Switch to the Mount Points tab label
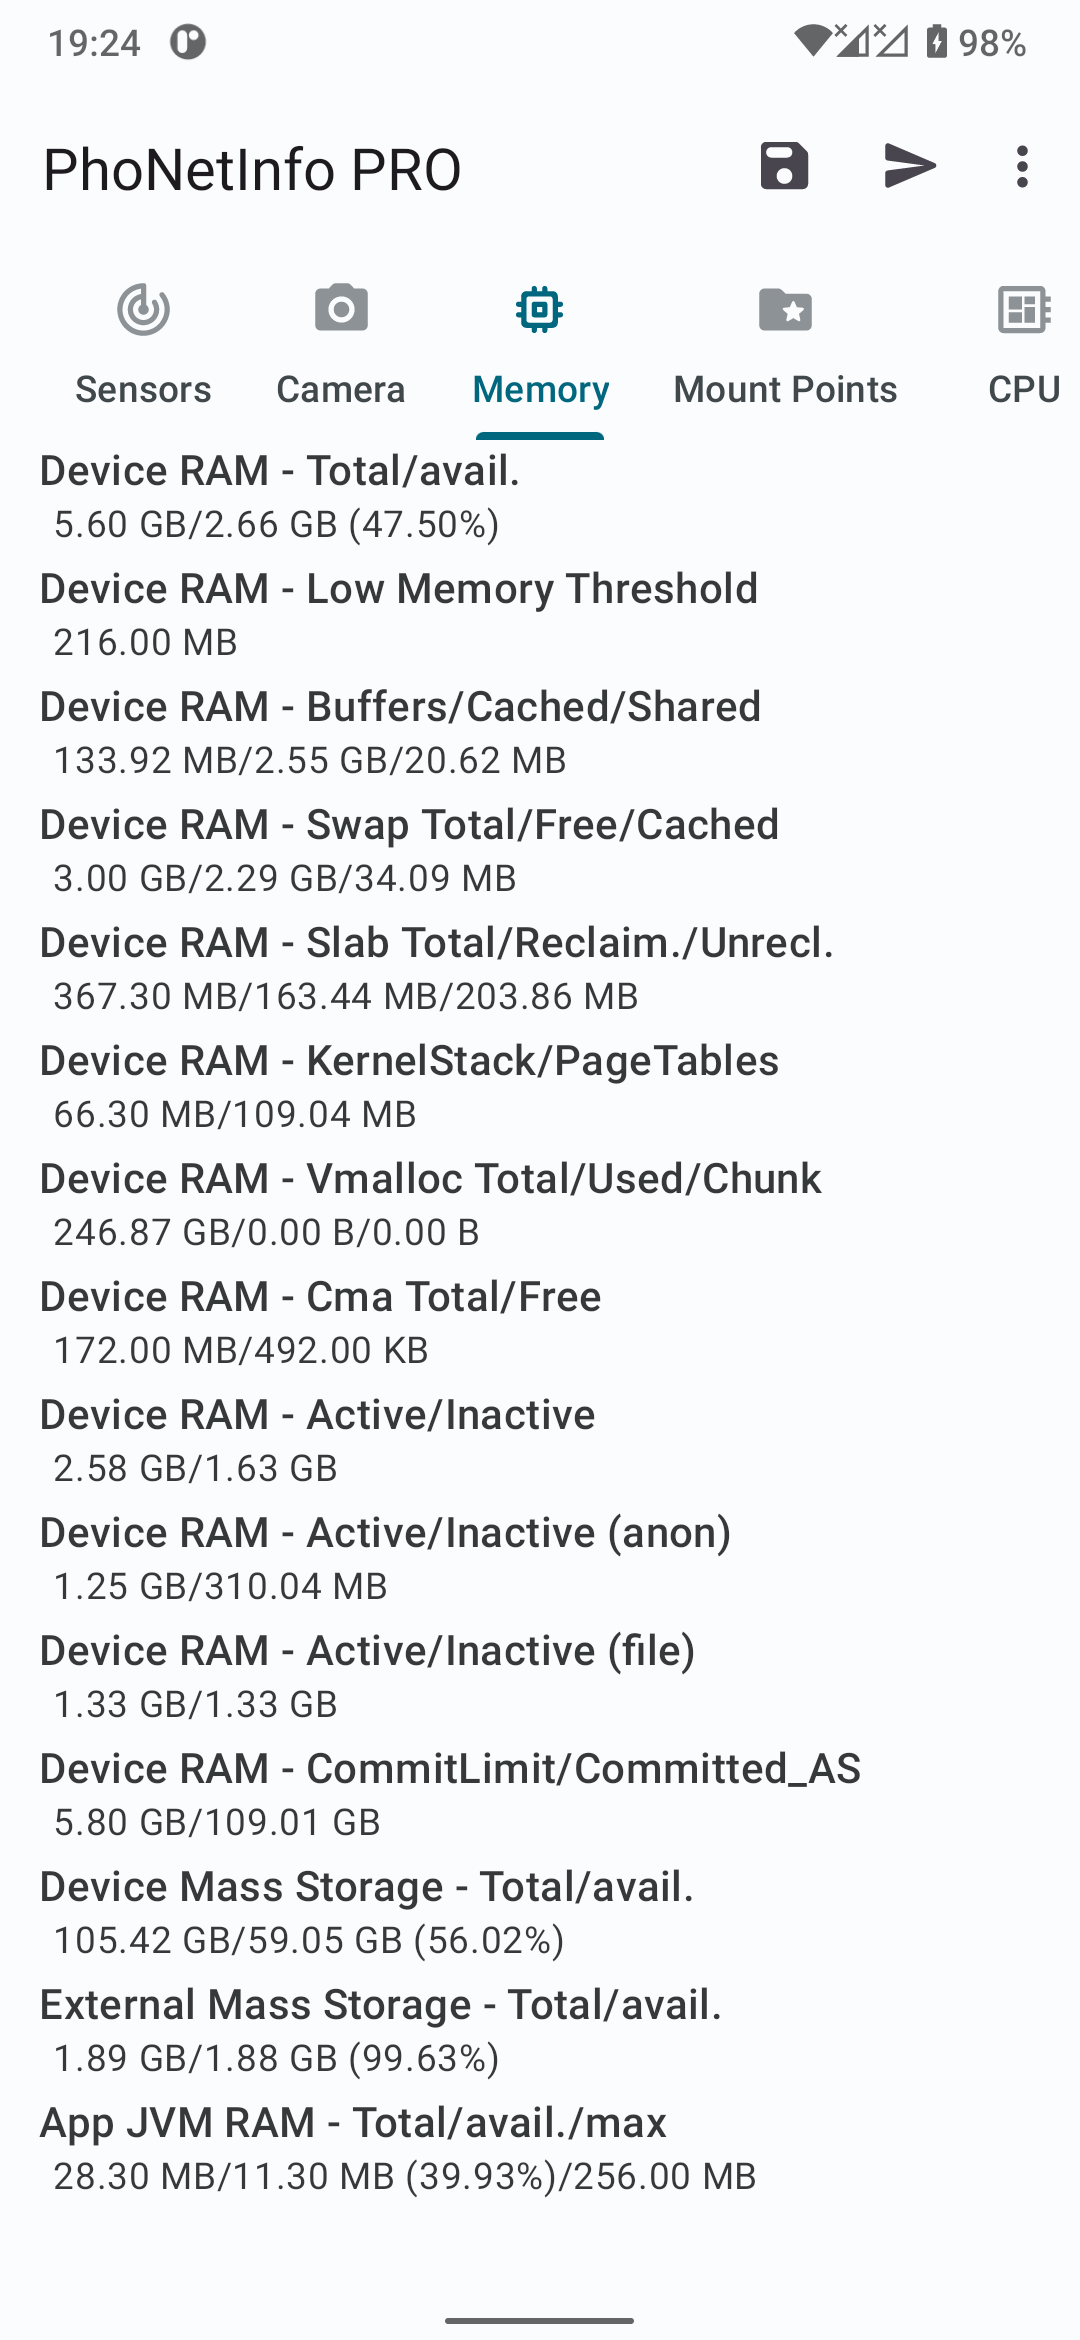The height and width of the screenshot is (2340, 1080). [x=785, y=389]
